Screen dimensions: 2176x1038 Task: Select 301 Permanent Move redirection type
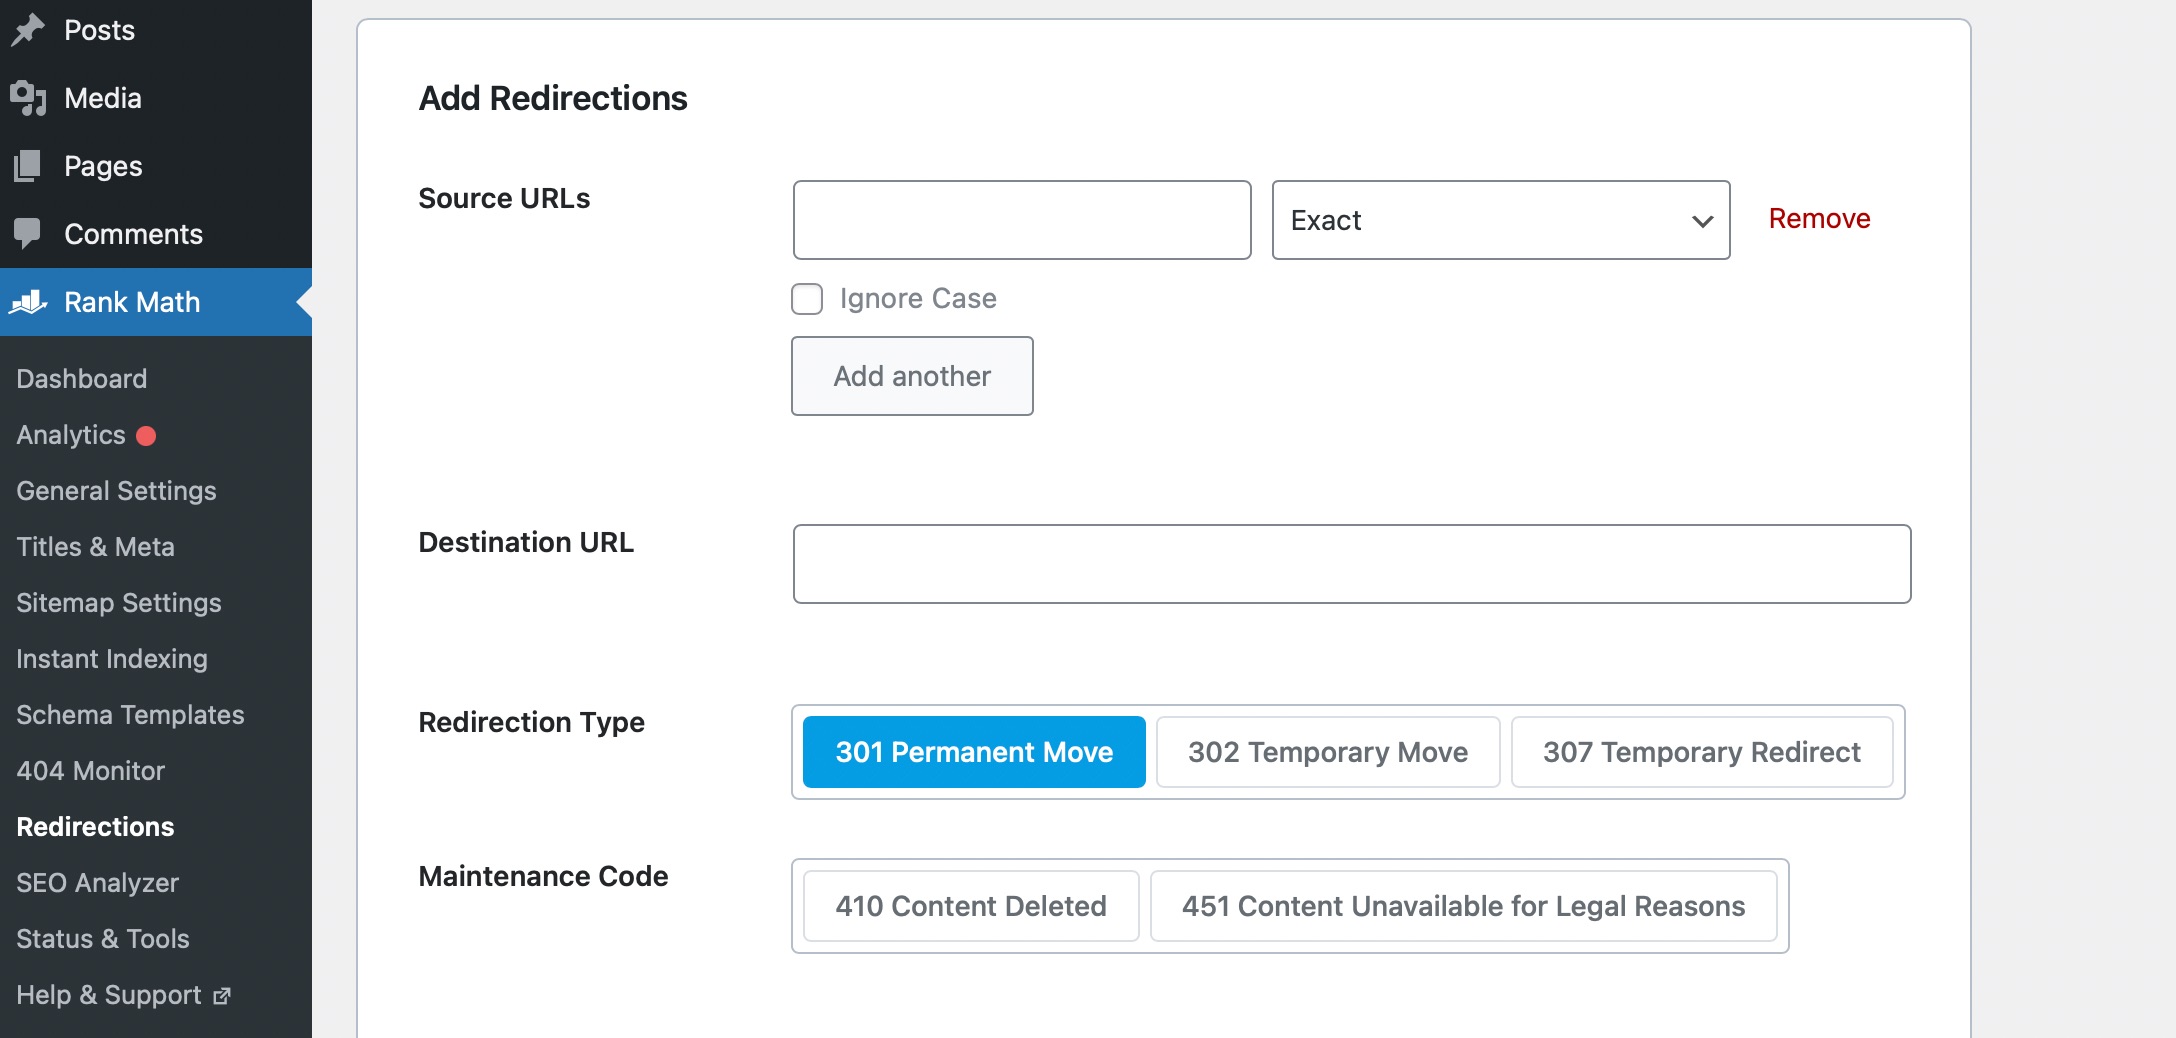coord(974,752)
